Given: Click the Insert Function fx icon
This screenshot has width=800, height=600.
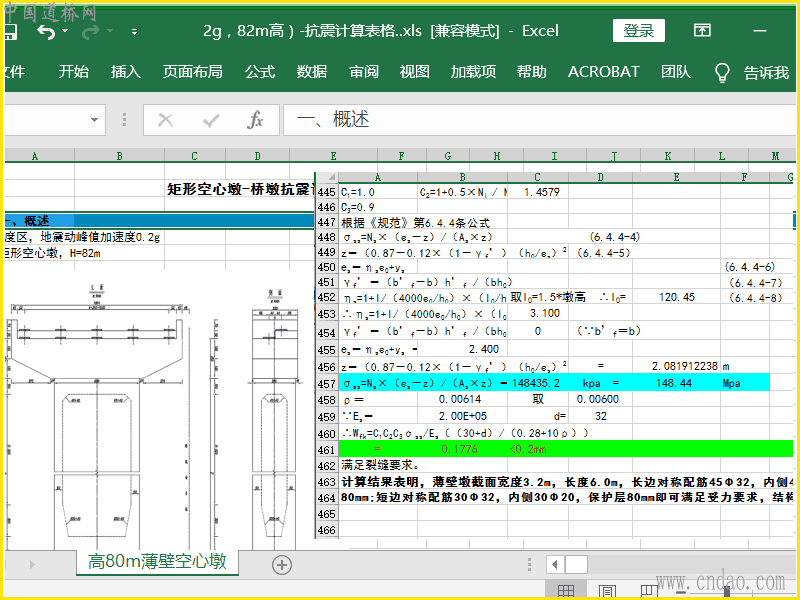Looking at the screenshot, I should point(256,120).
